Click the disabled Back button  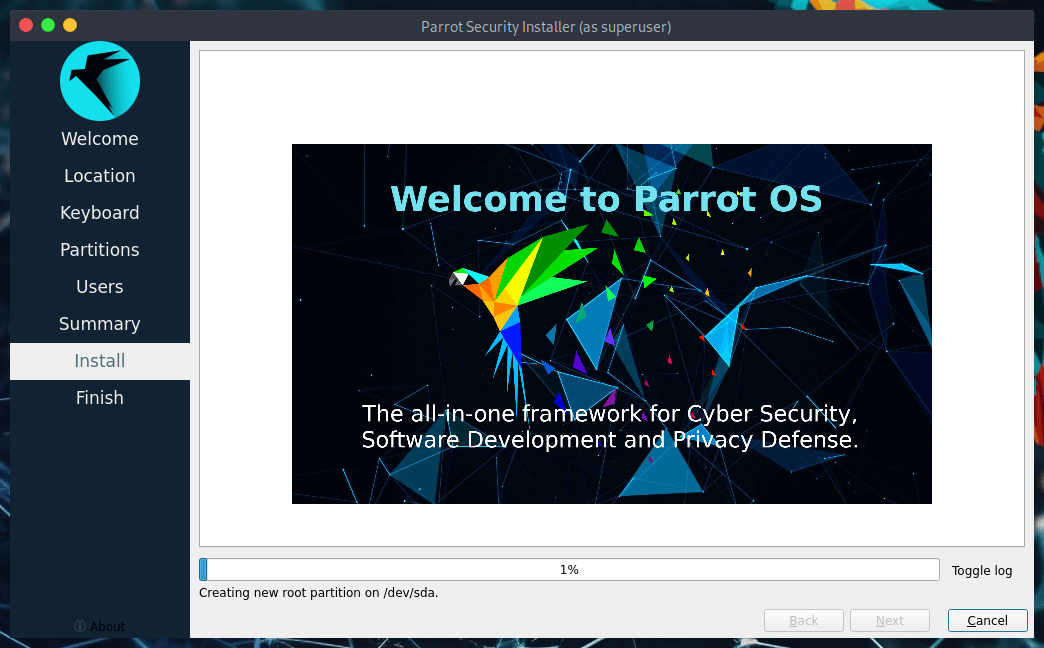click(803, 620)
